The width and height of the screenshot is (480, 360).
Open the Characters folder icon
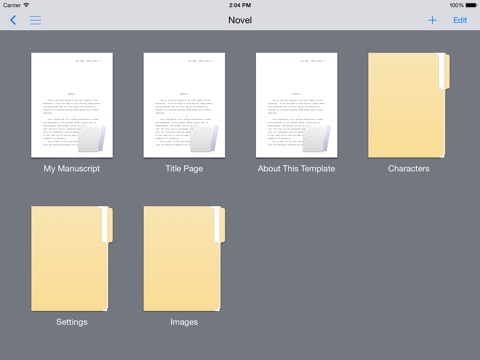[x=409, y=105]
